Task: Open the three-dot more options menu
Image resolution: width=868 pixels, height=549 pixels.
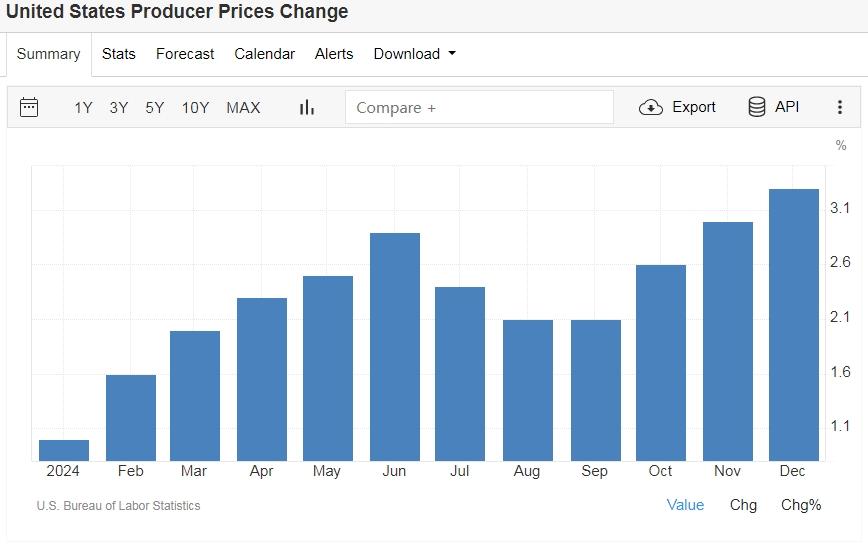Action: [x=840, y=107]
